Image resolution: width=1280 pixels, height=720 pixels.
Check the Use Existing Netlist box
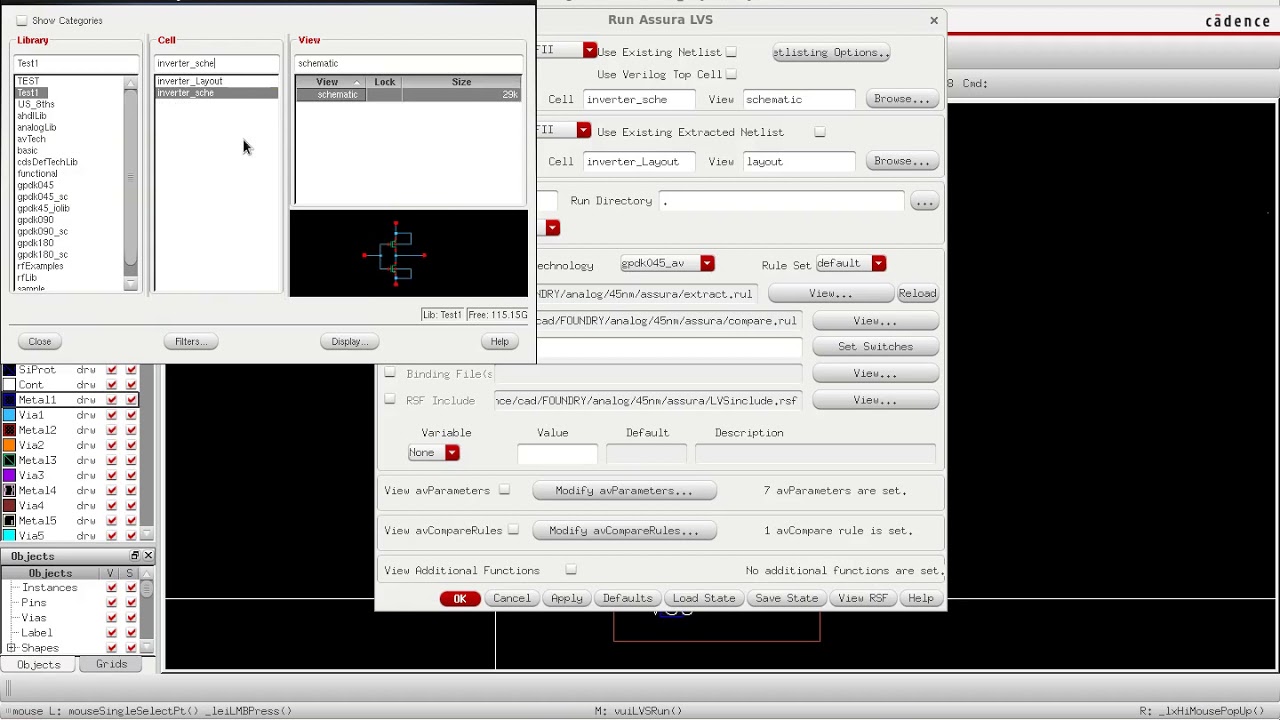731,52
